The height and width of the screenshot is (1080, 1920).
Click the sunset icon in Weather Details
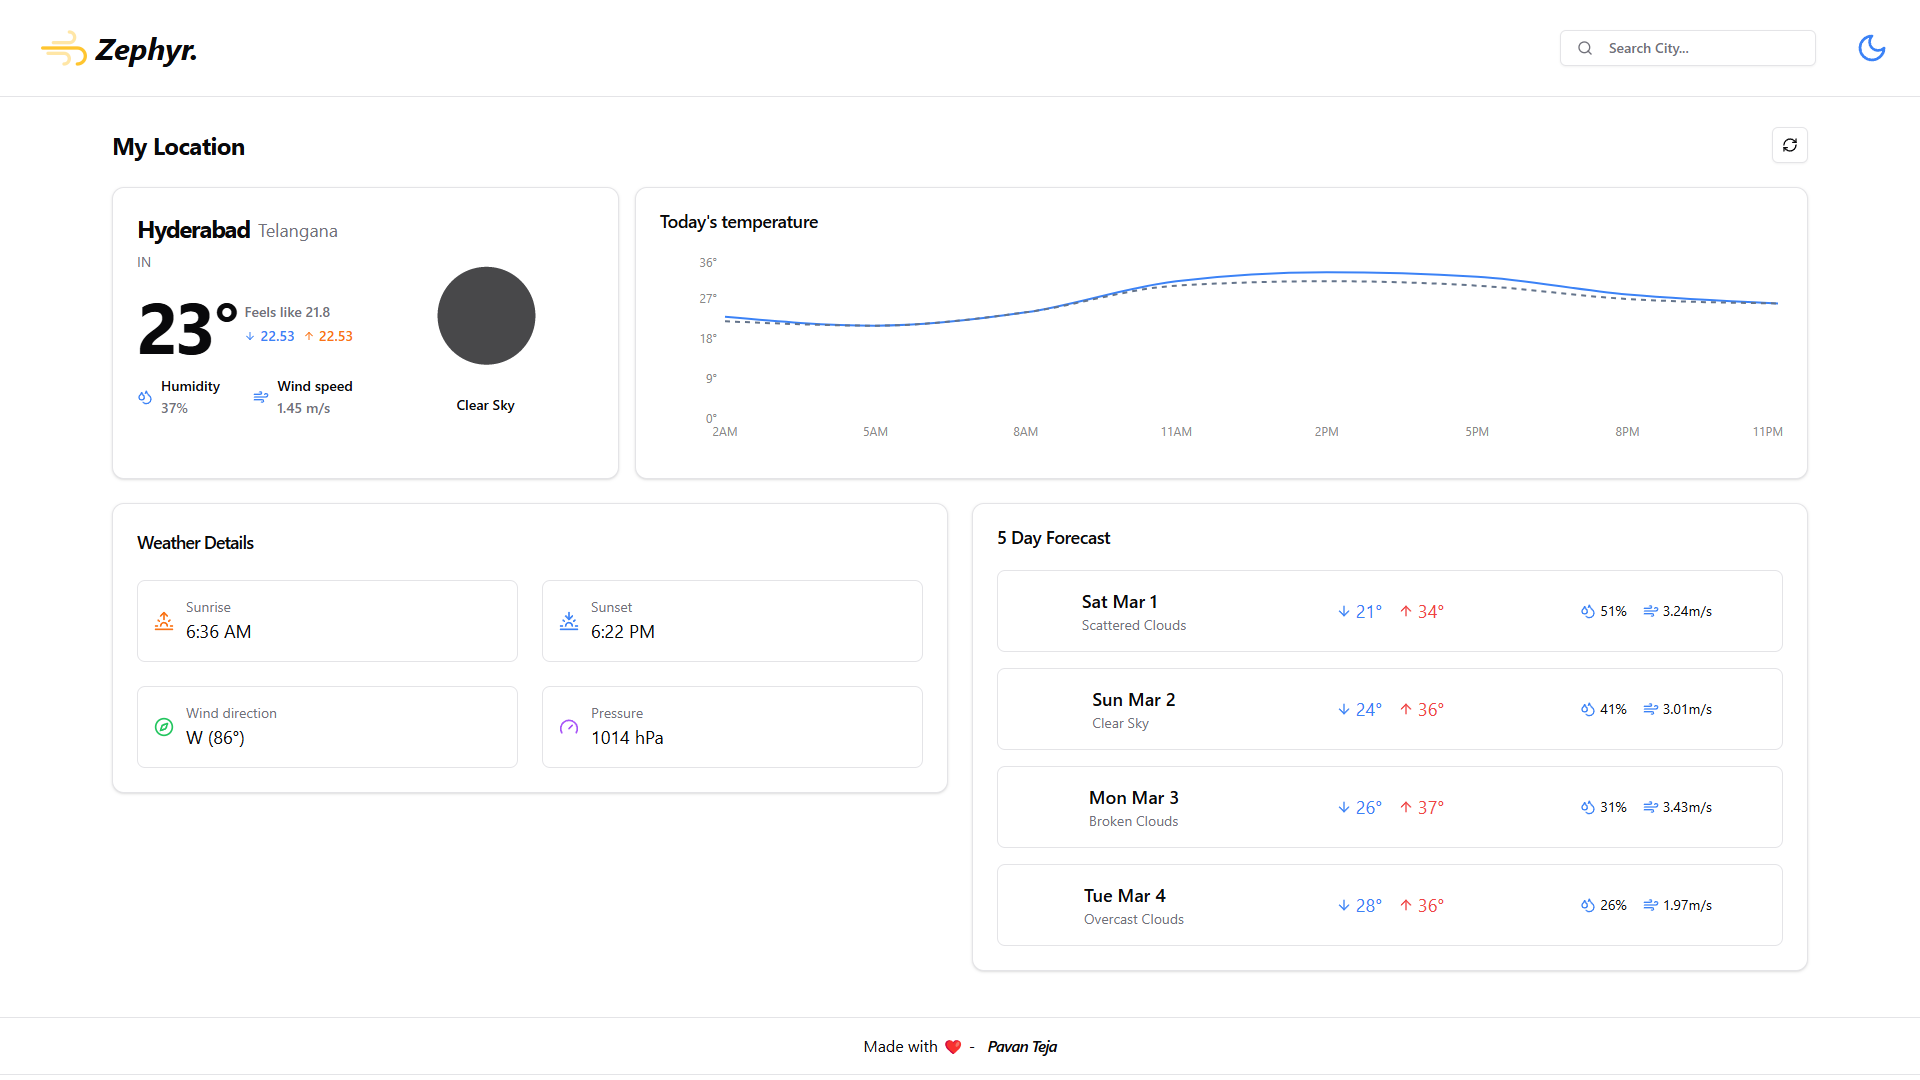[569, 621]
